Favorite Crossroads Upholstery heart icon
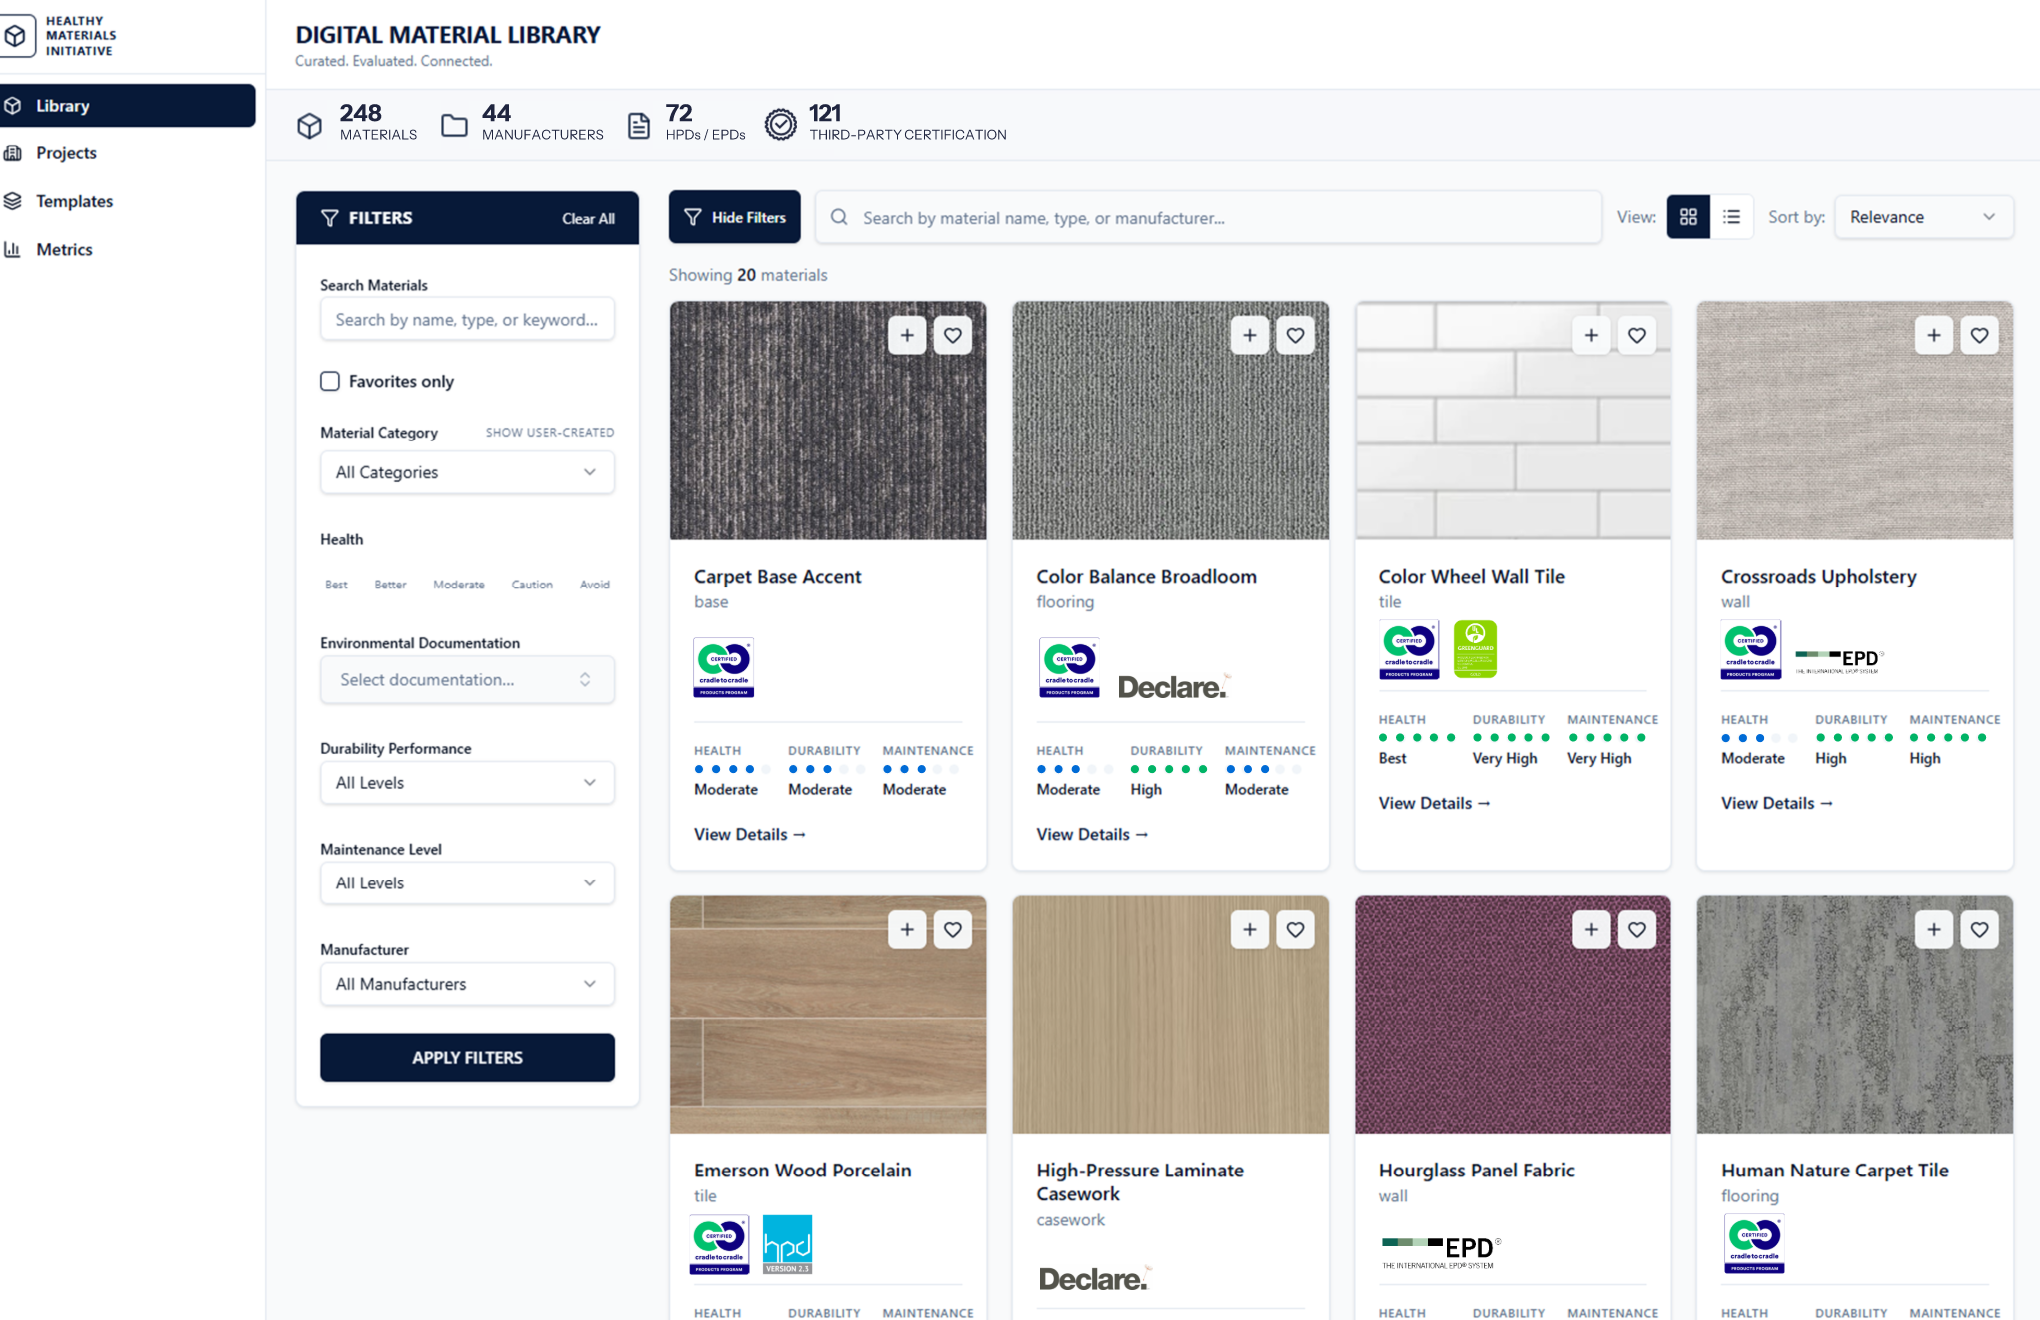Screen dimensions: 2040x1320 (x=1979, y=335)
